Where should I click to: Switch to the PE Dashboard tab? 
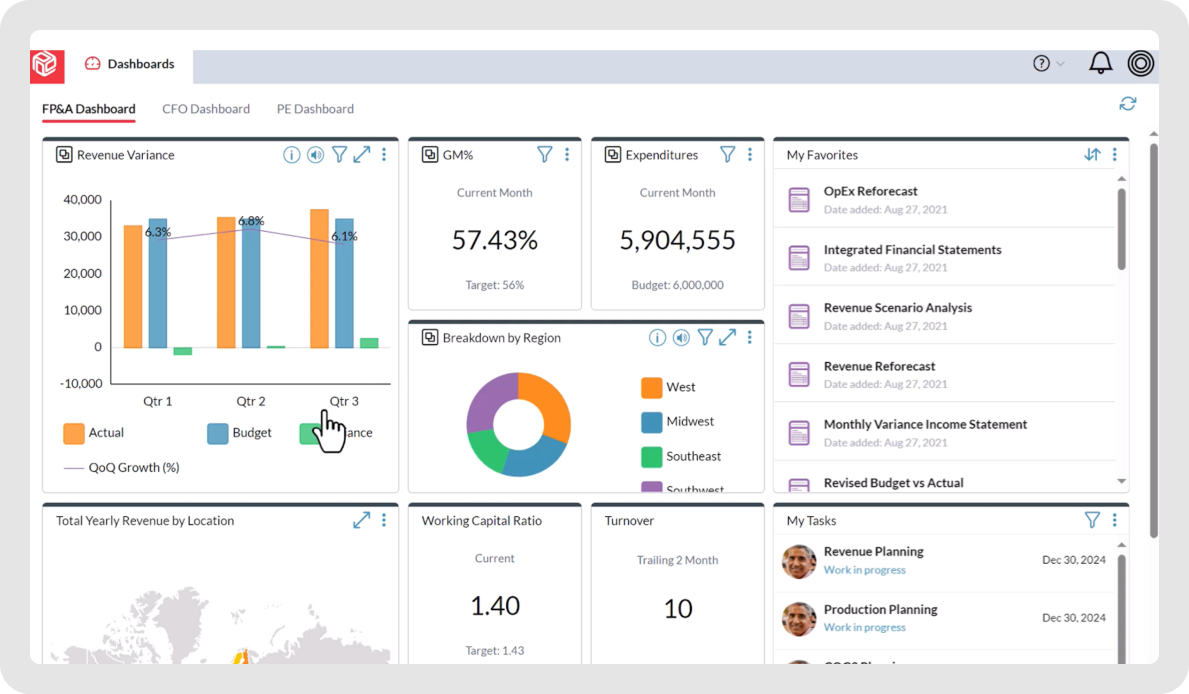point(315,108)
